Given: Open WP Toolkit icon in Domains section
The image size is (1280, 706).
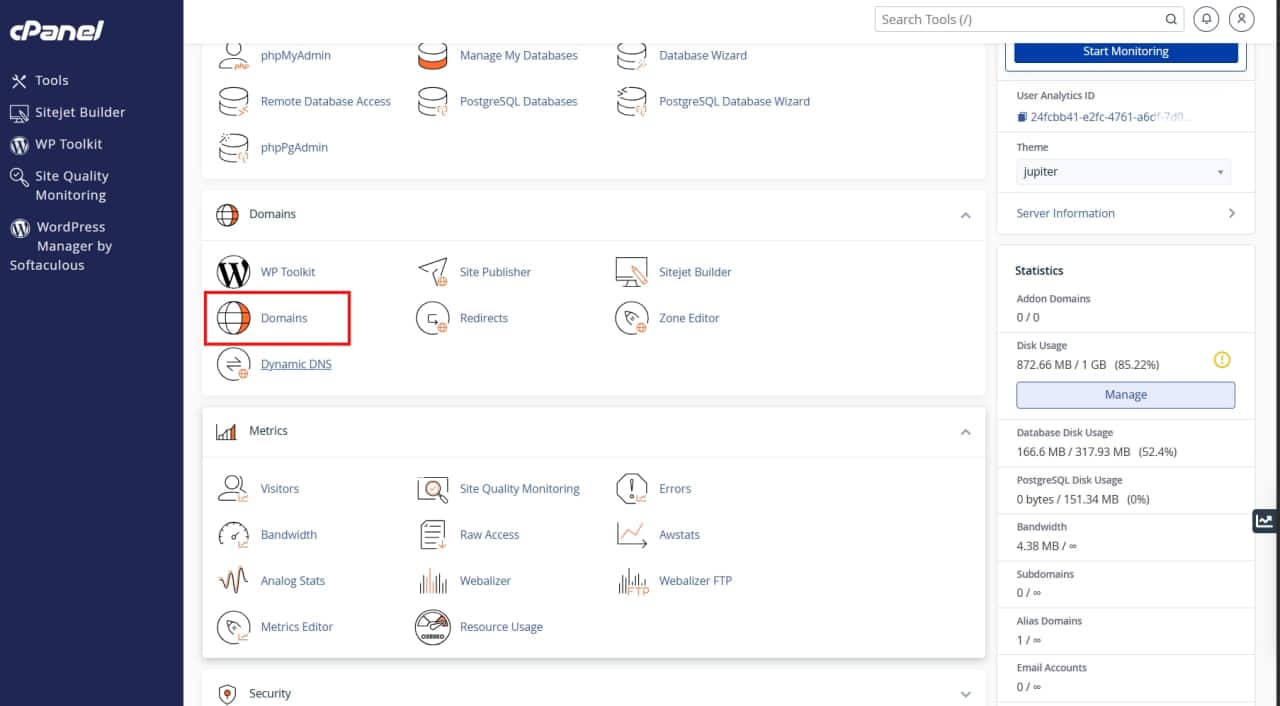Looking at the screenshot, I should click(x=233, y=272).
